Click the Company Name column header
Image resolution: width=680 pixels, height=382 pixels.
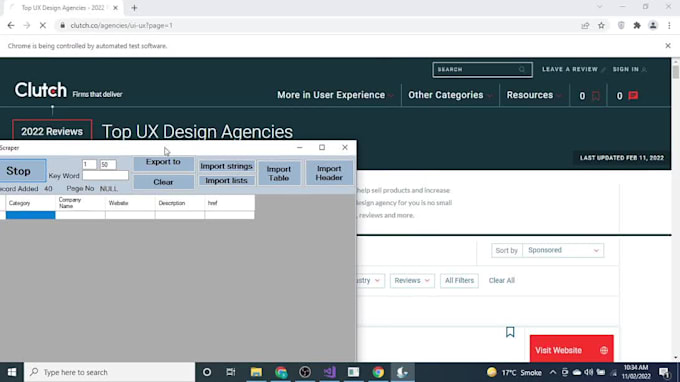80,203
